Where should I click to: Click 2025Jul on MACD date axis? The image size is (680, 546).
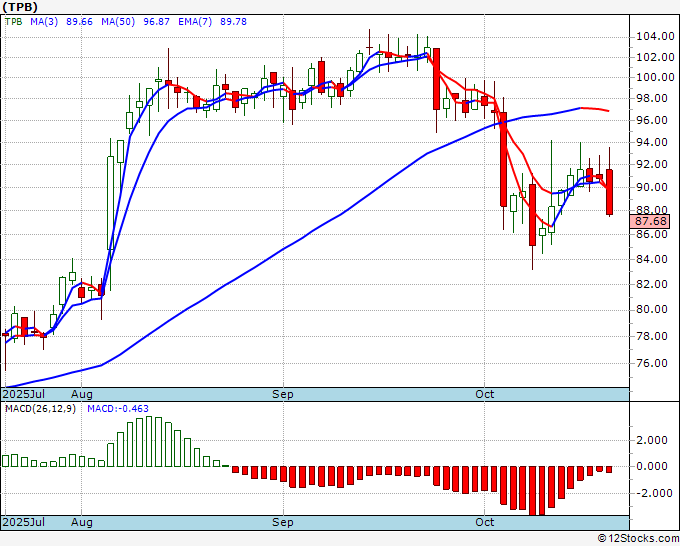pyautogui.click(x=24, y=522)
